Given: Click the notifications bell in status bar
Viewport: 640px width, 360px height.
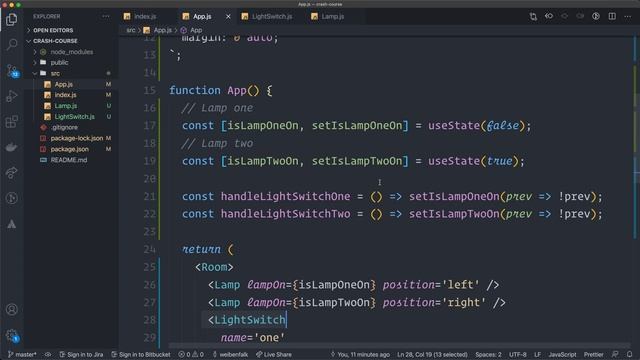Looking at the screenshot, I should coord(629,354).
